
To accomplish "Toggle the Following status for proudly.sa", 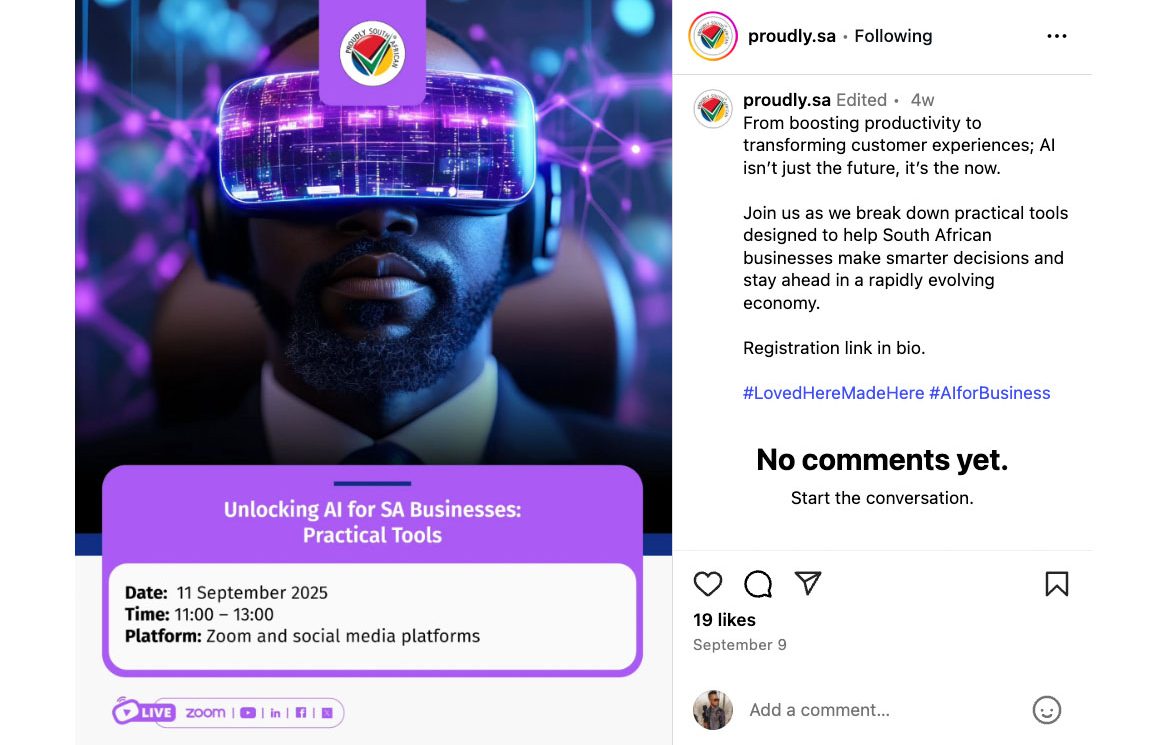I will click(892, 36).
